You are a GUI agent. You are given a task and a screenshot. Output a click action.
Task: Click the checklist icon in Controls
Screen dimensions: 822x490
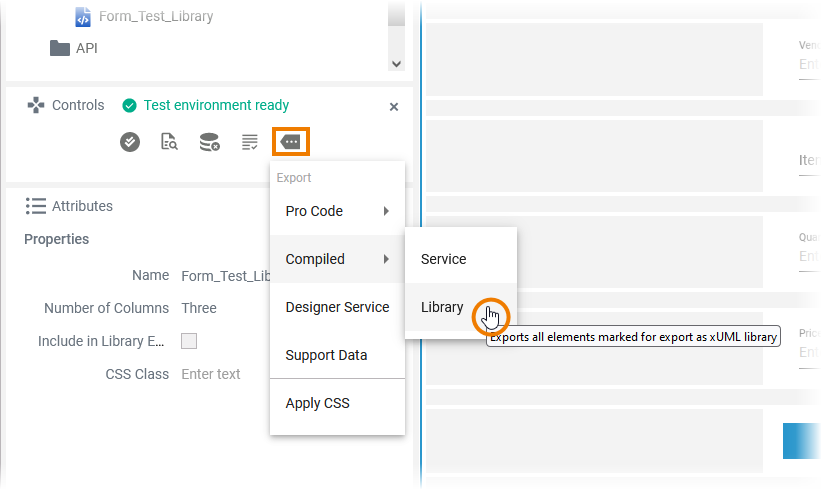point(250,143)
